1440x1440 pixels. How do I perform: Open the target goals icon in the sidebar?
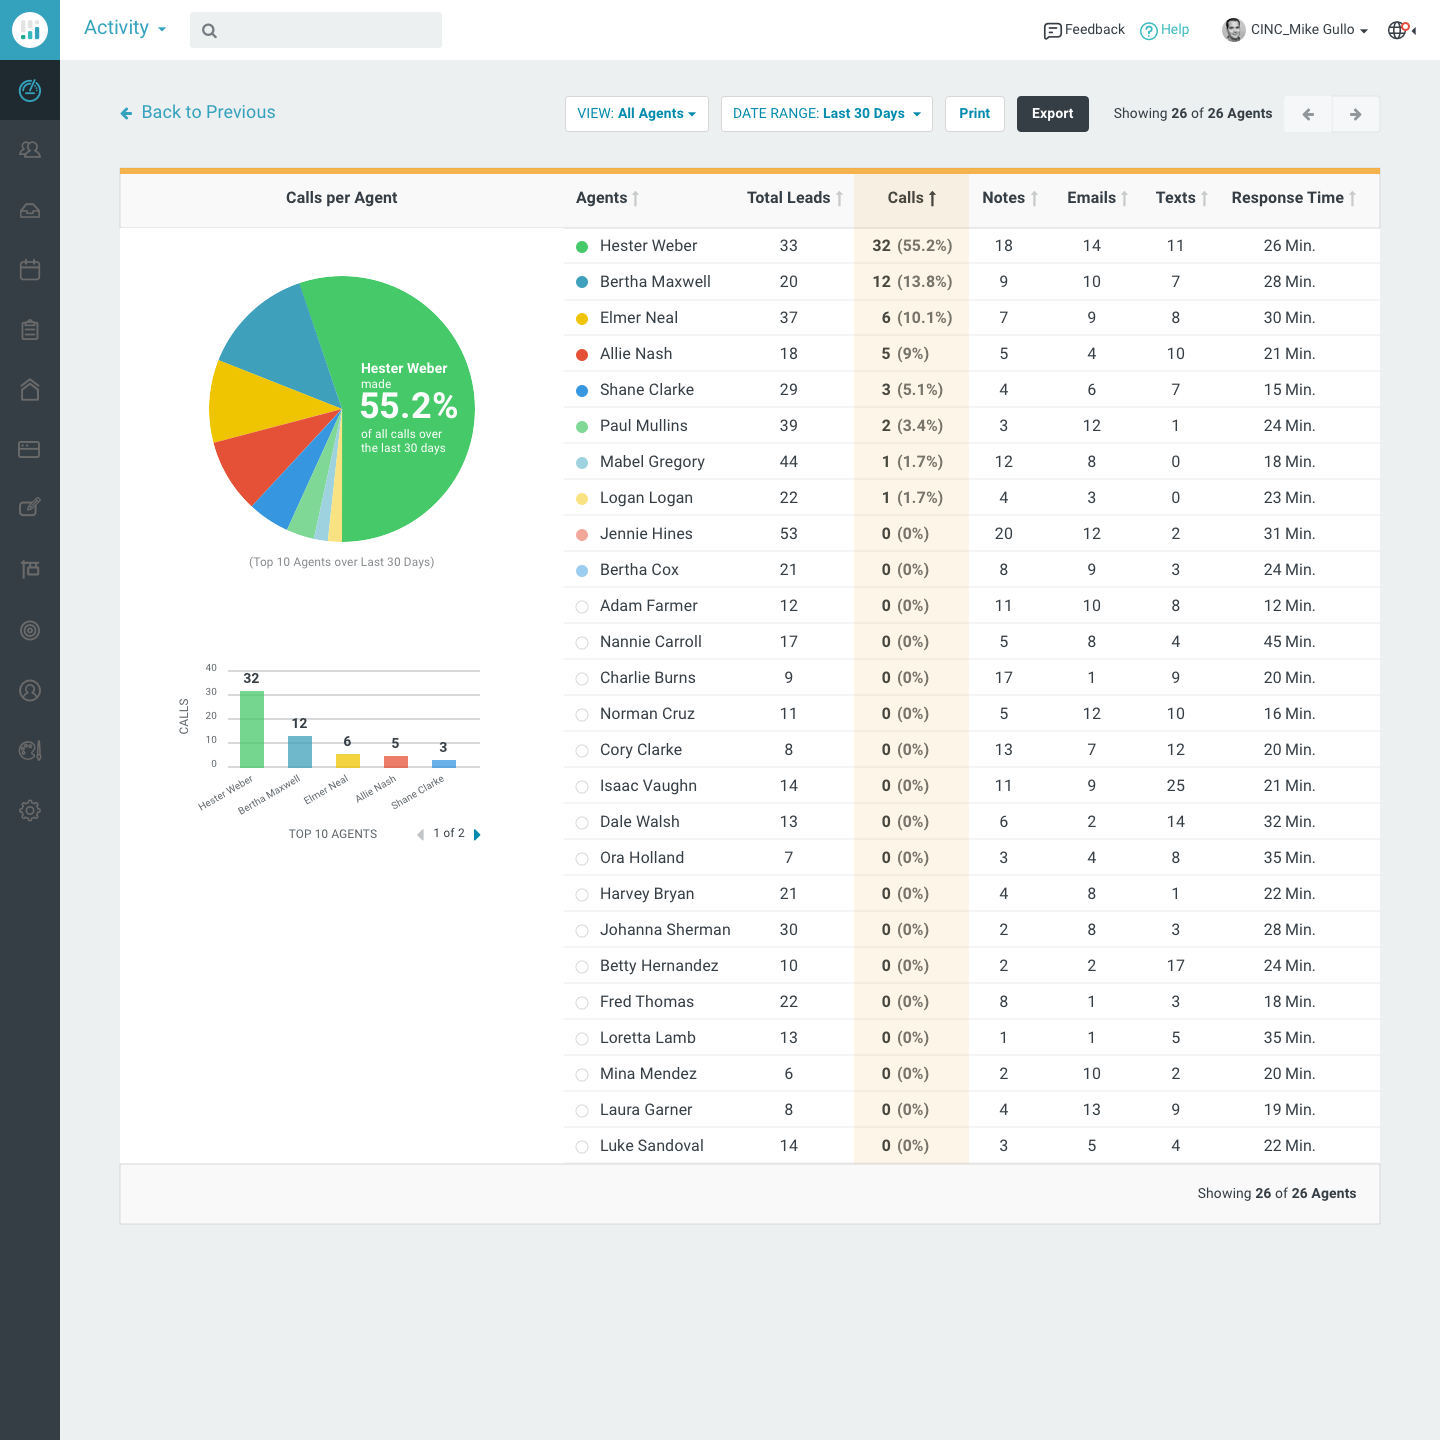(30, 630)
